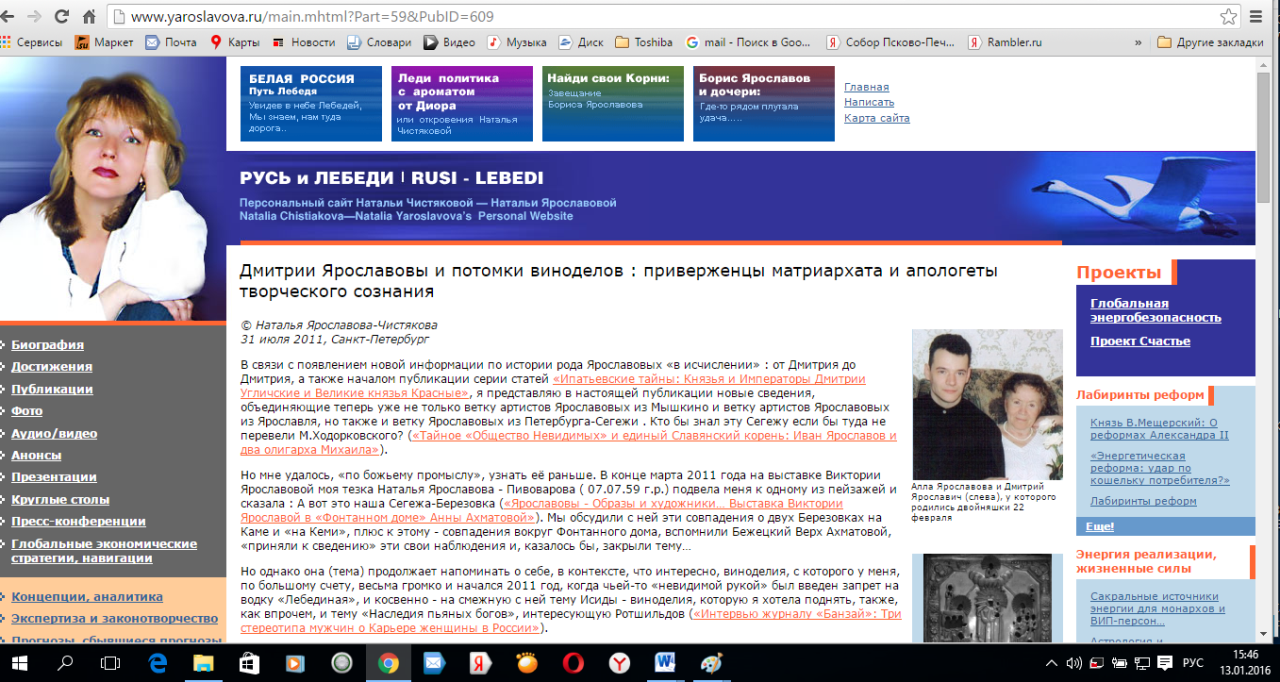The image size is (1280, 682).
Task: Open the Князь В.Мещерский reforms link
Action: click(1160, 428)
